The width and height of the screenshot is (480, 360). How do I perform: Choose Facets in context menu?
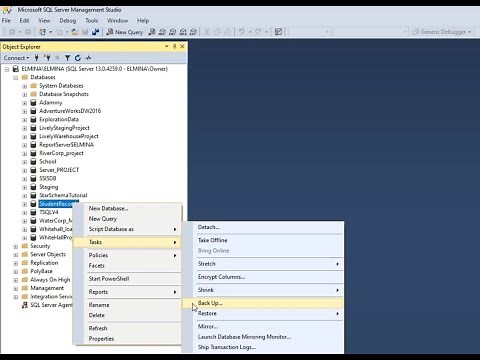(127, 266)
